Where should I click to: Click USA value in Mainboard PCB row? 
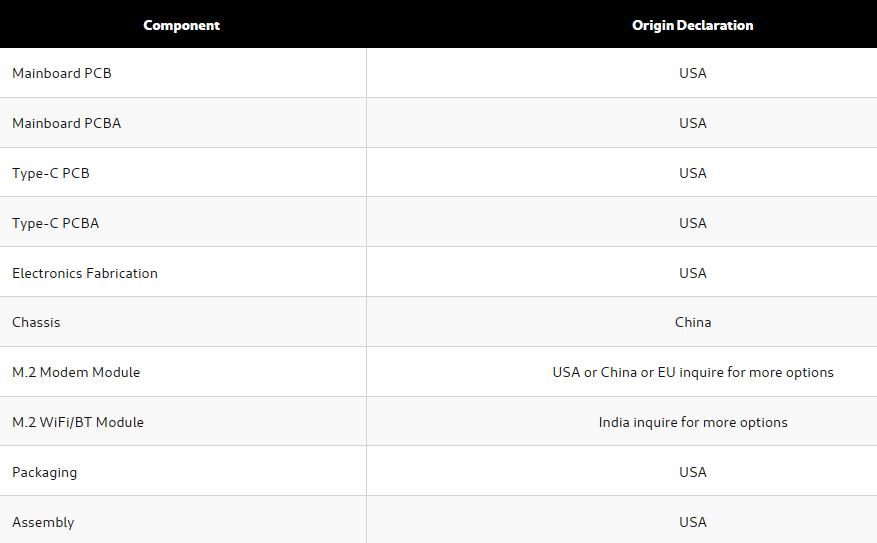pyautogui.click(x=693, y=73)
